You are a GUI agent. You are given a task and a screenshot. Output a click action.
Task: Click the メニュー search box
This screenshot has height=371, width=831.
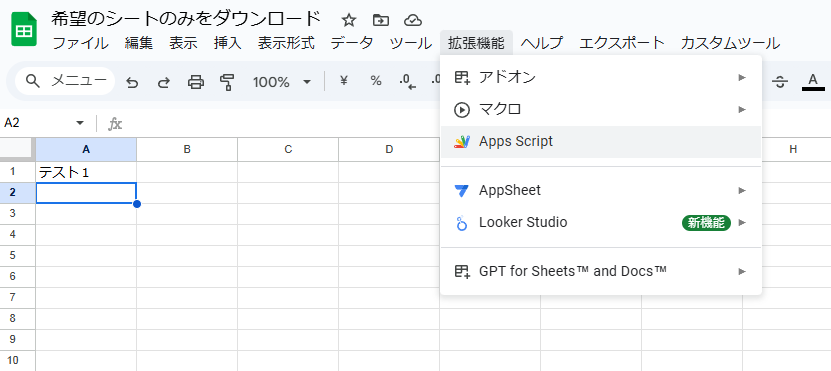[65, 81]
